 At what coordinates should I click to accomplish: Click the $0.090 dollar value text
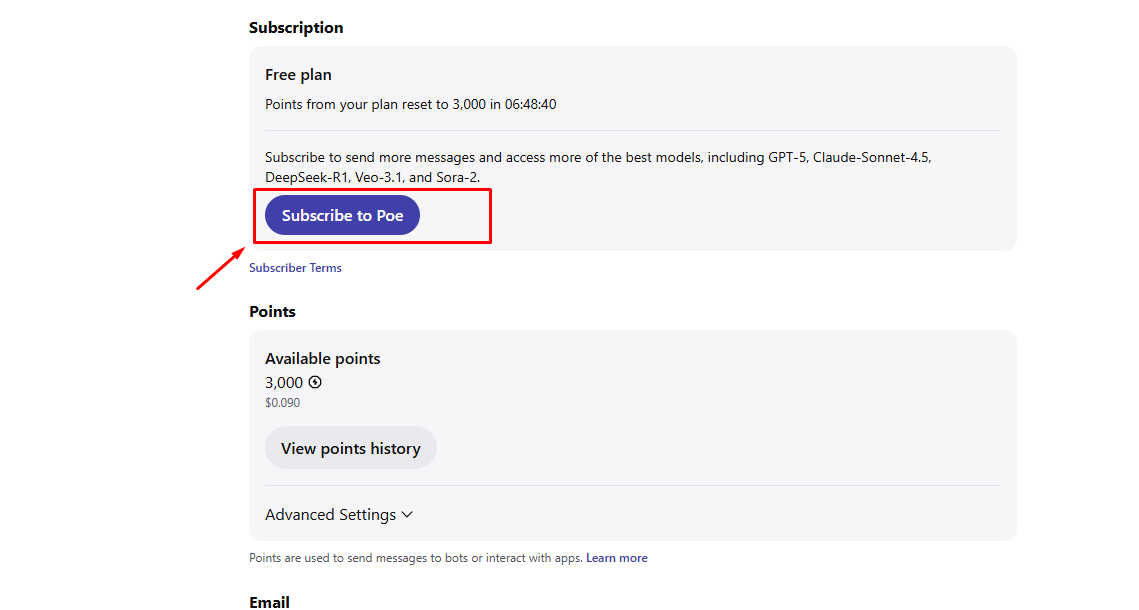(x=282, y=403)
